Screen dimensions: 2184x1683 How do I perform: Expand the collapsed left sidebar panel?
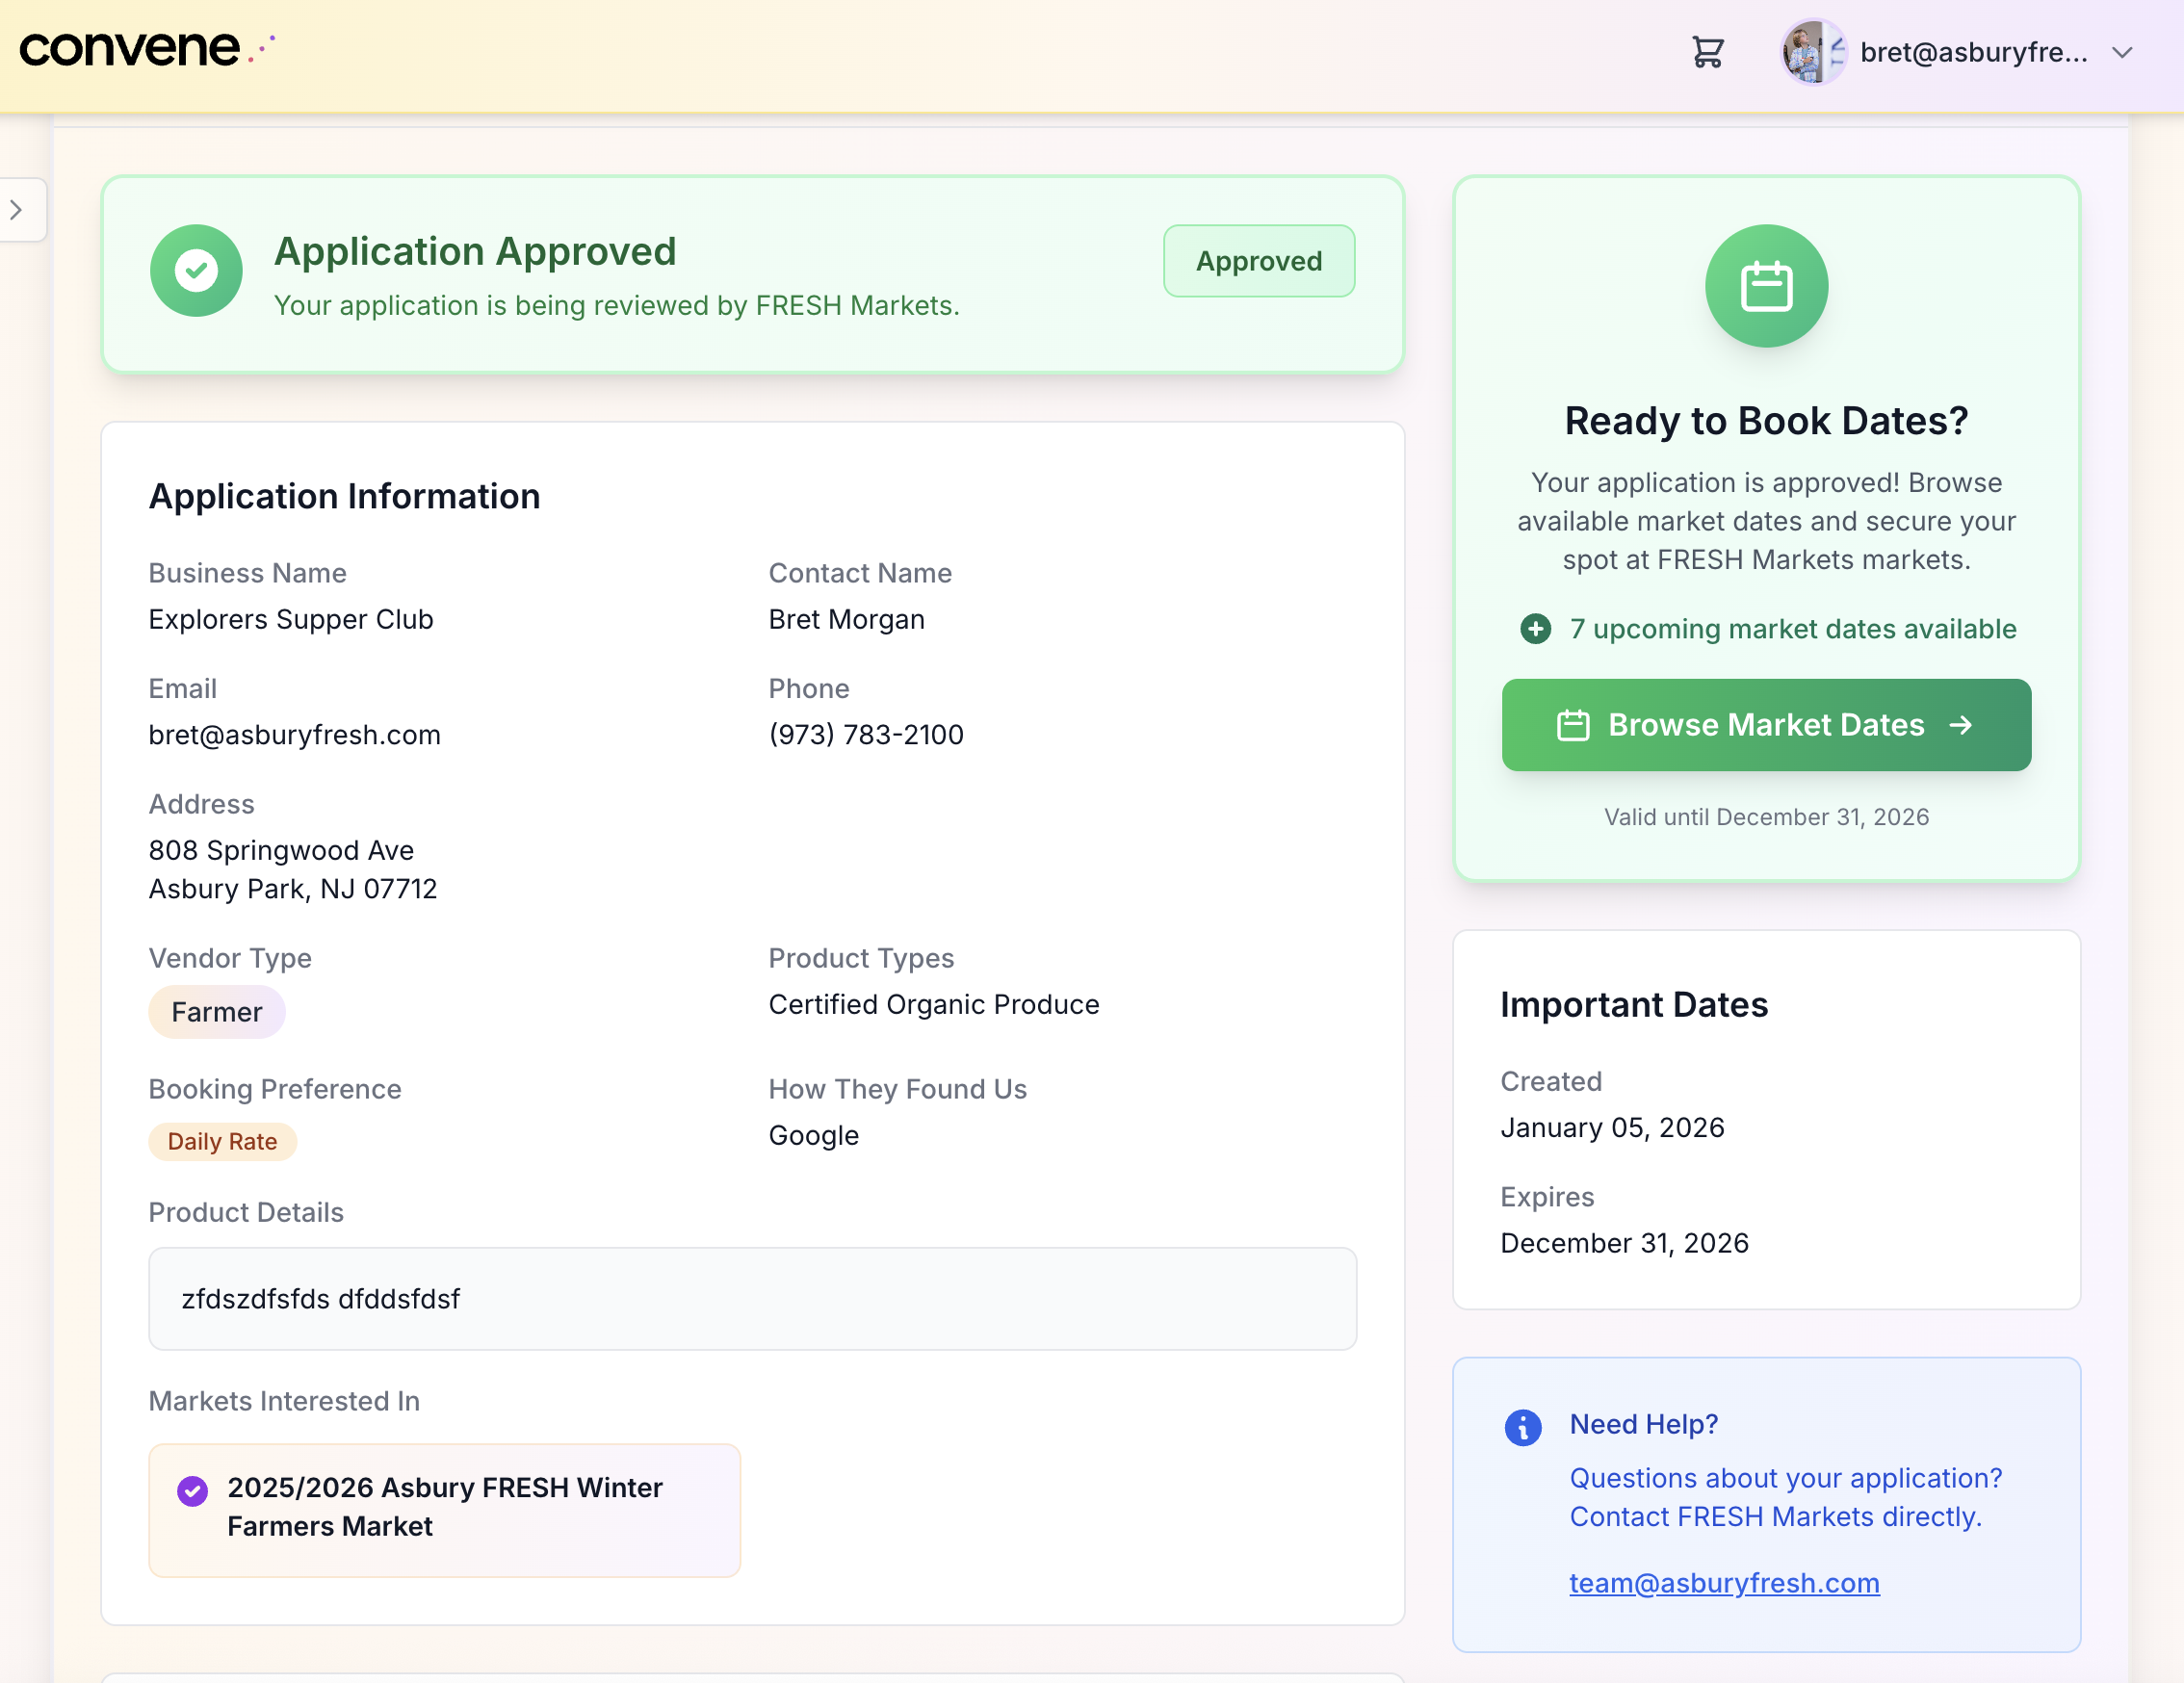pos(18,210)
